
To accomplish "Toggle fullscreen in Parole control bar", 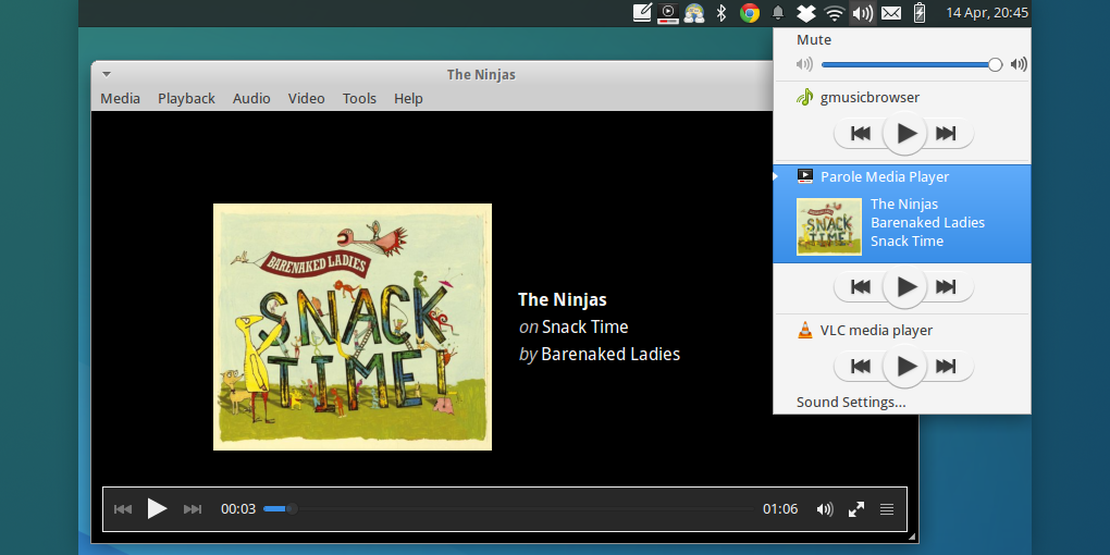I will pos(856,509).
